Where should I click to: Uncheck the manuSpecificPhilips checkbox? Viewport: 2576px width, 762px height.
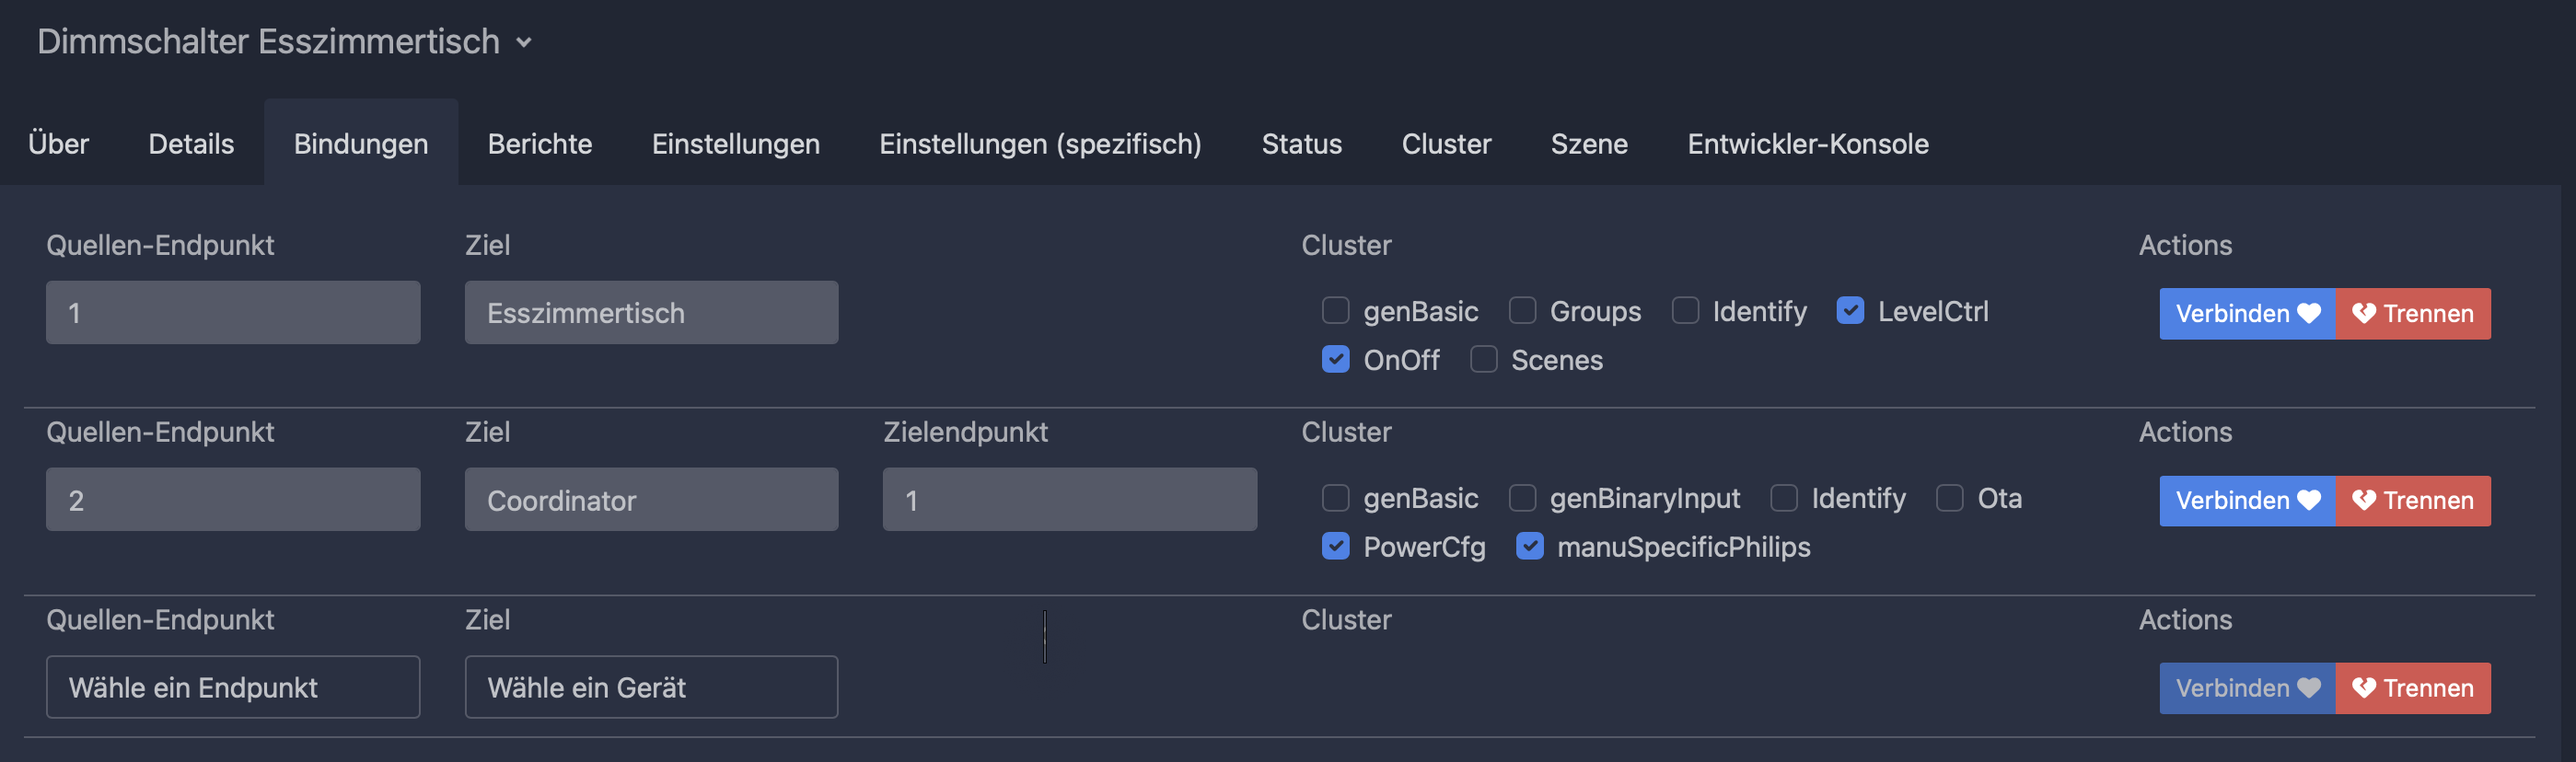pos(1529,547)
